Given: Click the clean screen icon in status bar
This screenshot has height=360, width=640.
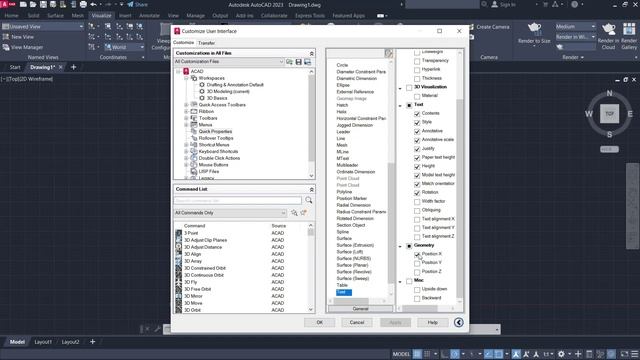Looking at the screenshot, I should click(624, 354).
